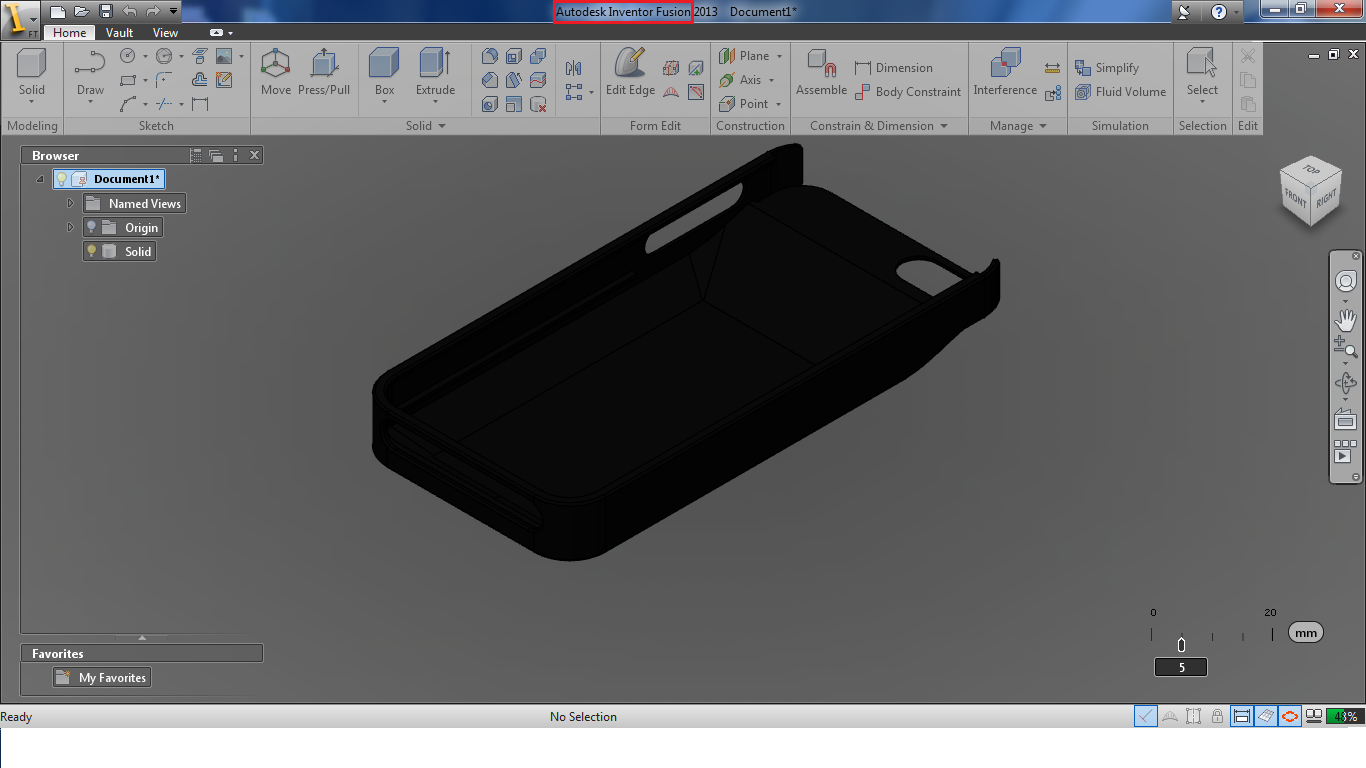Click the ViewCube to reorient the model
The width and height of the screenshot is (1366, 768).
(1309, 191)
